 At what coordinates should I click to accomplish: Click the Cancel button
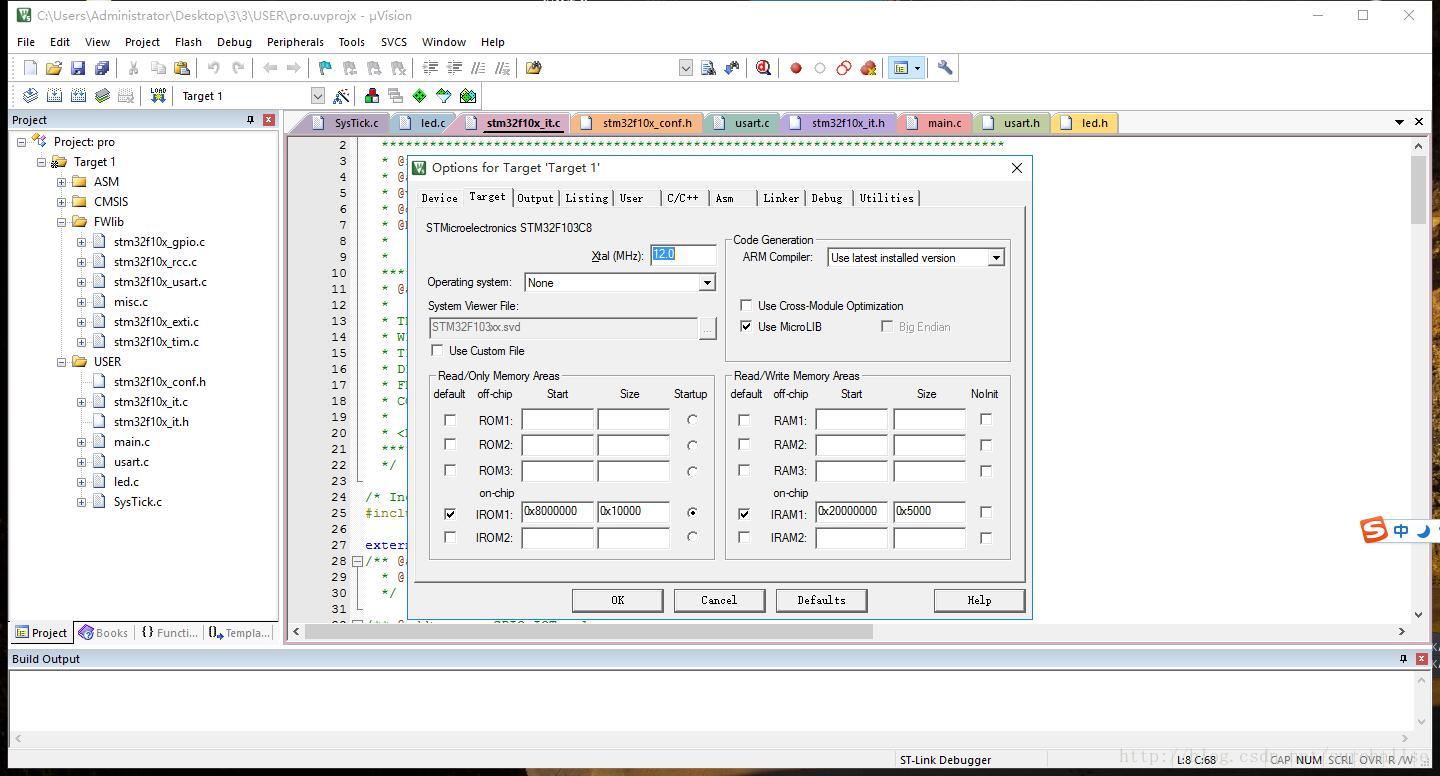pos(719,600)
